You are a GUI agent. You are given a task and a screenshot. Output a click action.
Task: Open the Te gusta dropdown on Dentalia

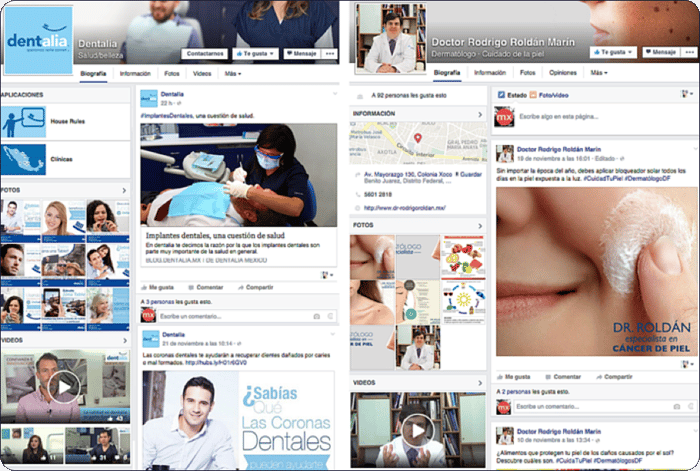tap(255, 54)
